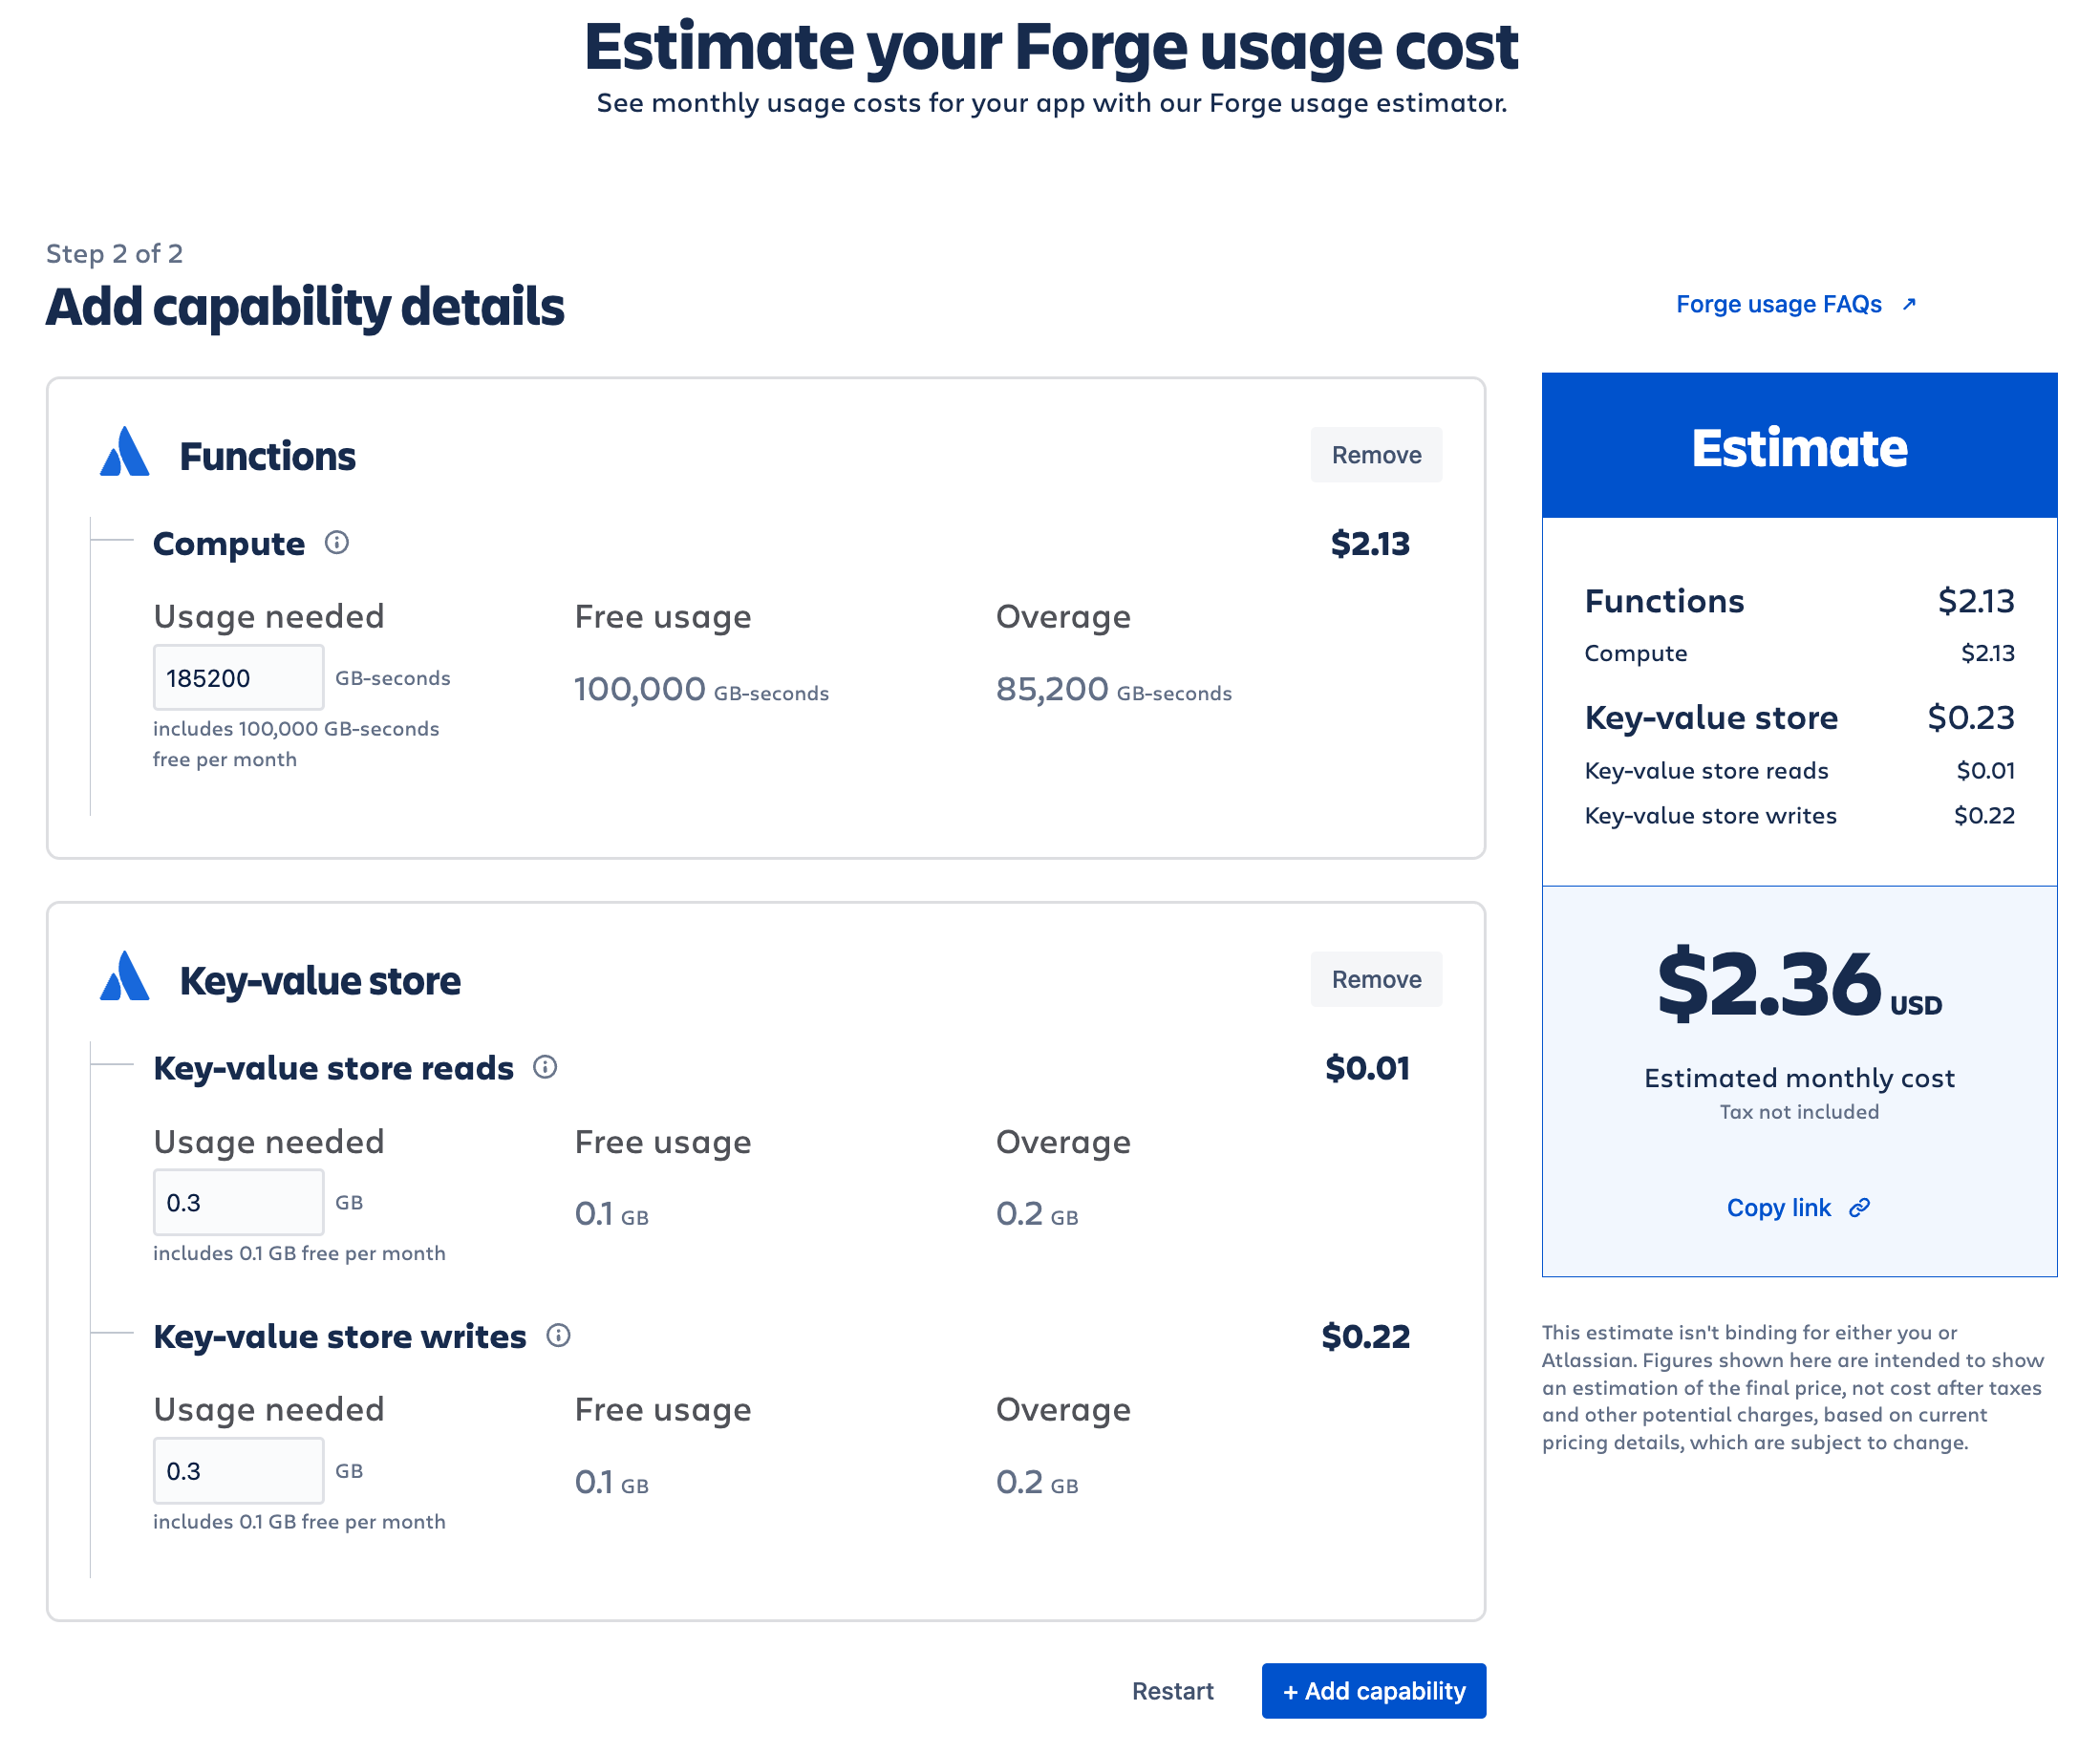This screenshot has height=1754, width=2100.
Task: Click the Compute cost of $2.13
Action: click(1369, 544)
